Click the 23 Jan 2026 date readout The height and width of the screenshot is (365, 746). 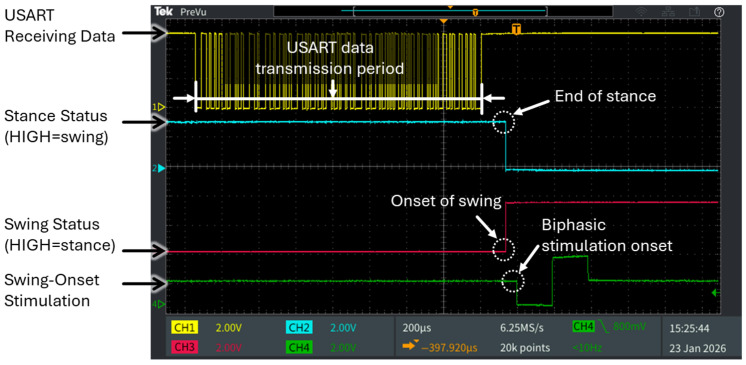[x=697, y=348]
